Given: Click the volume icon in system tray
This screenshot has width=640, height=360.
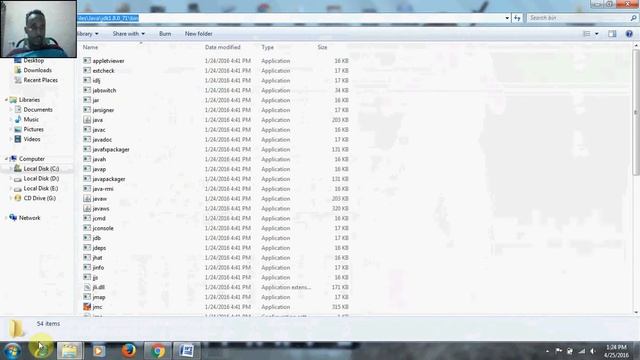Looking at the screenshot, I should click(592, 351).
